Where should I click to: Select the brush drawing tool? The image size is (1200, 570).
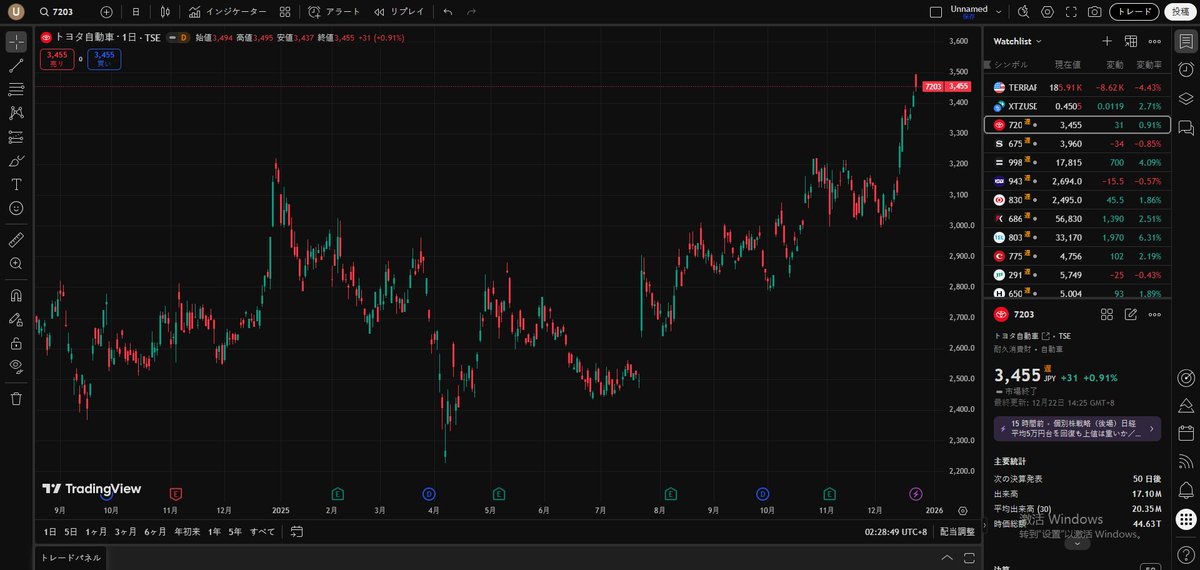[x=16, y=161]
